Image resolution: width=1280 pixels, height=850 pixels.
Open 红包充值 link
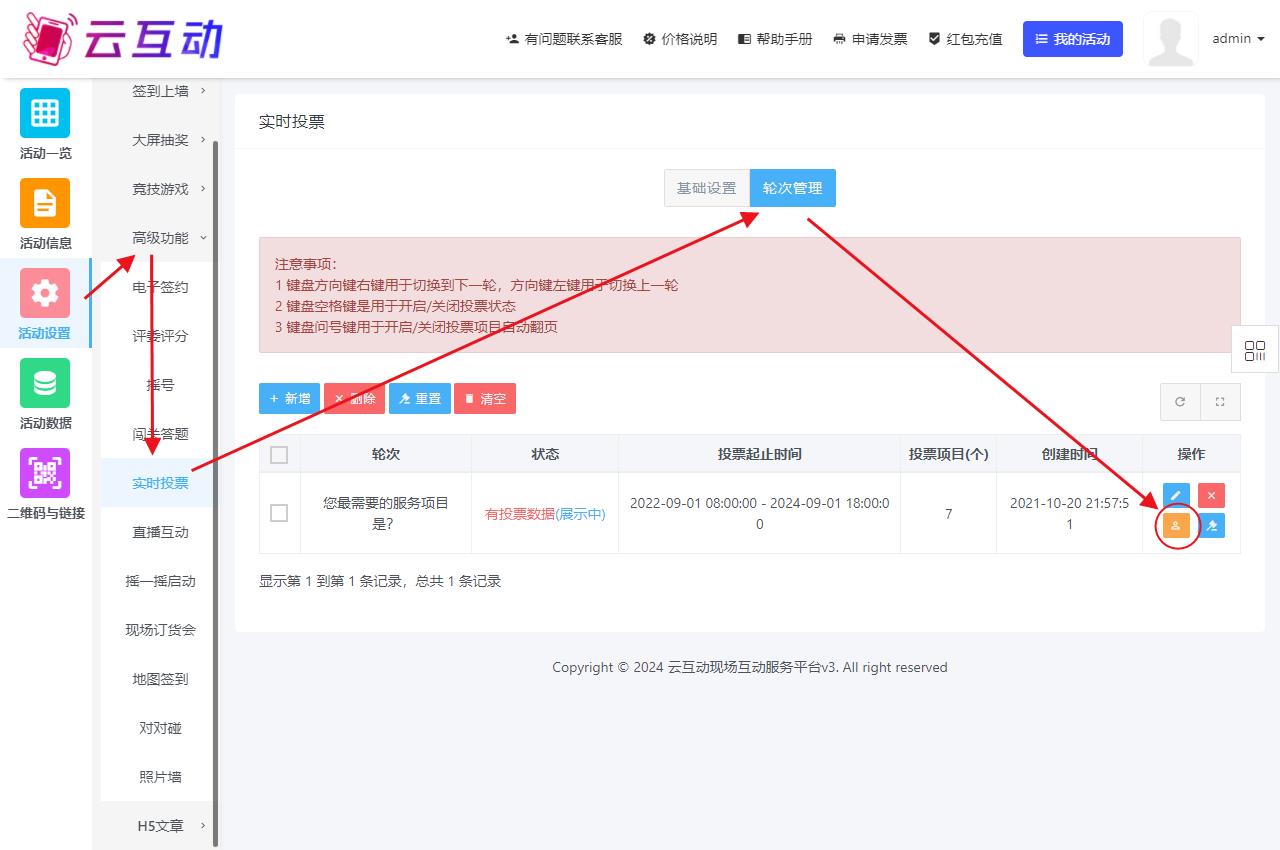click(x=965, y=39)
